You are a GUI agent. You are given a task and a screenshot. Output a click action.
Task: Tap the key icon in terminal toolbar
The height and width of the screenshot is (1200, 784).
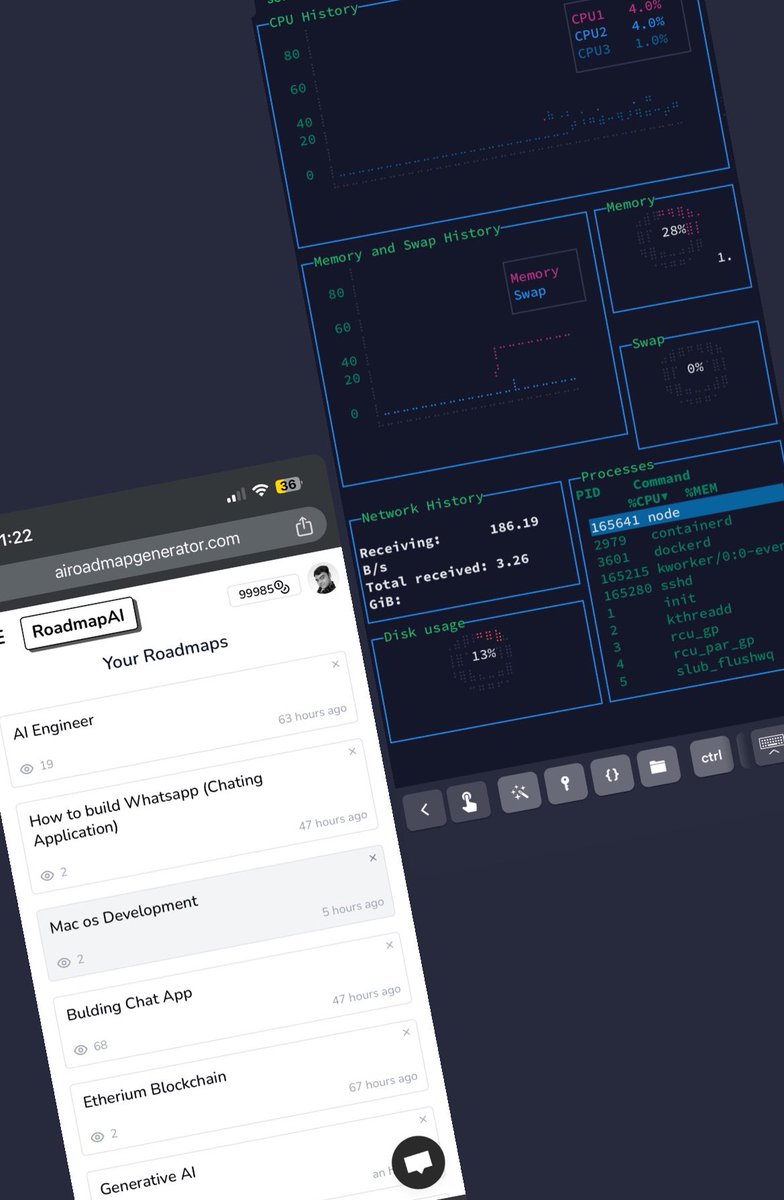point(565,783)
